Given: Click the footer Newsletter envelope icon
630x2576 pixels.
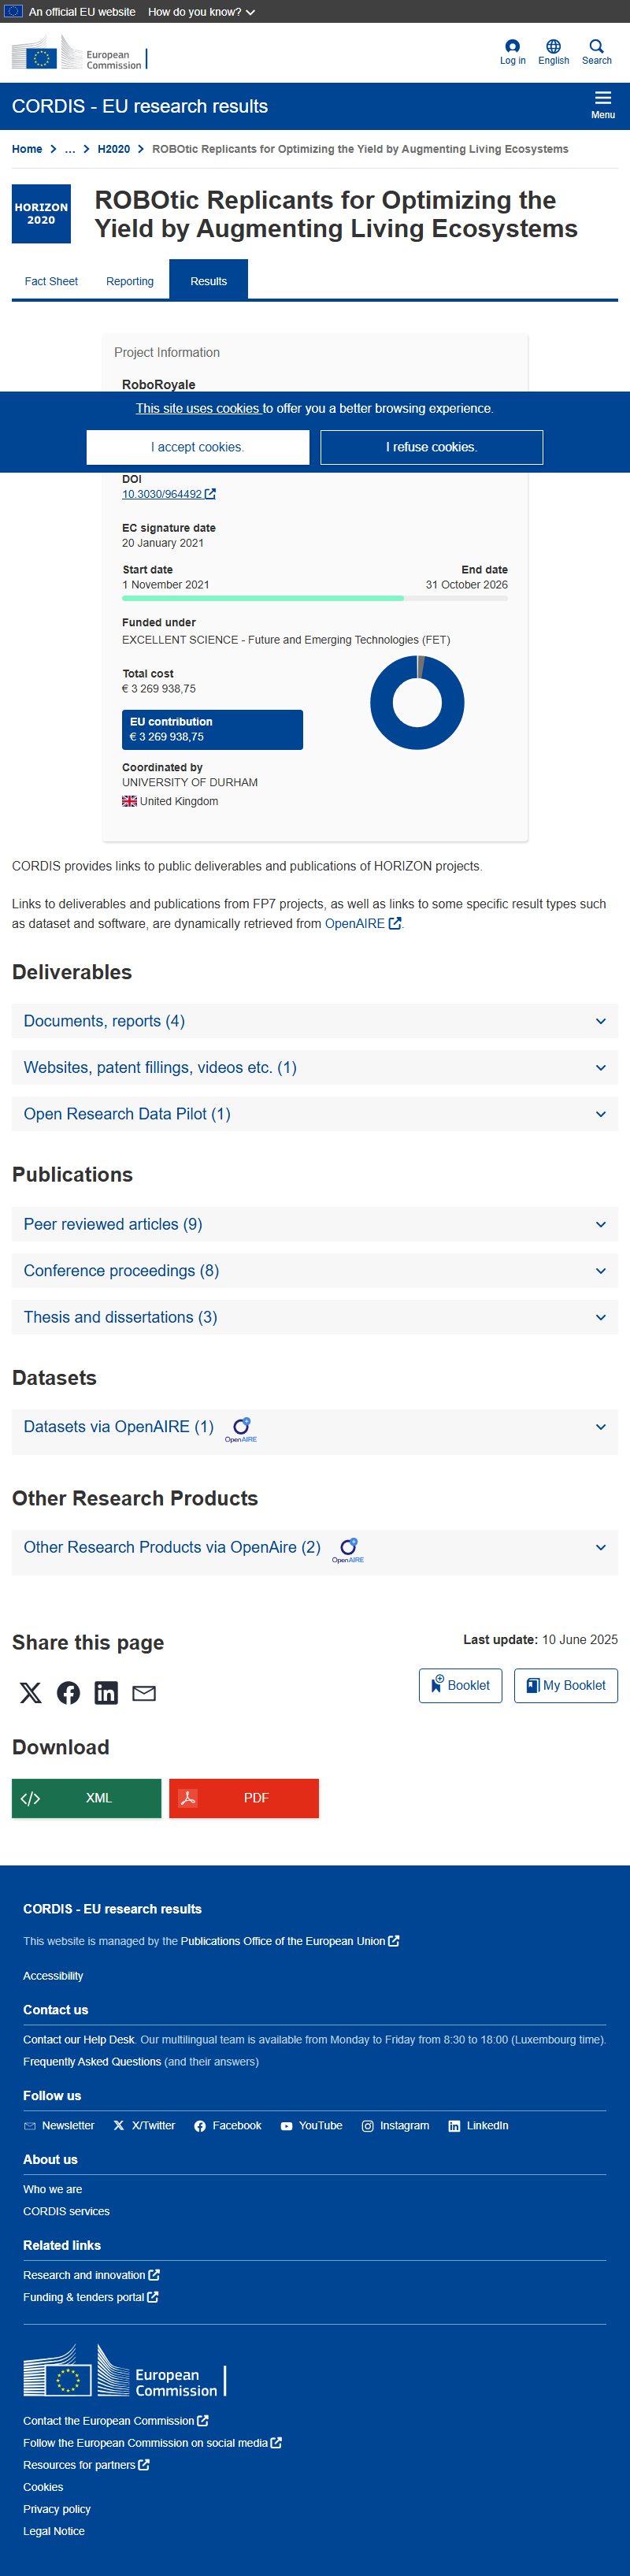Looking at the screenshot, I should tap(30, 2126).
